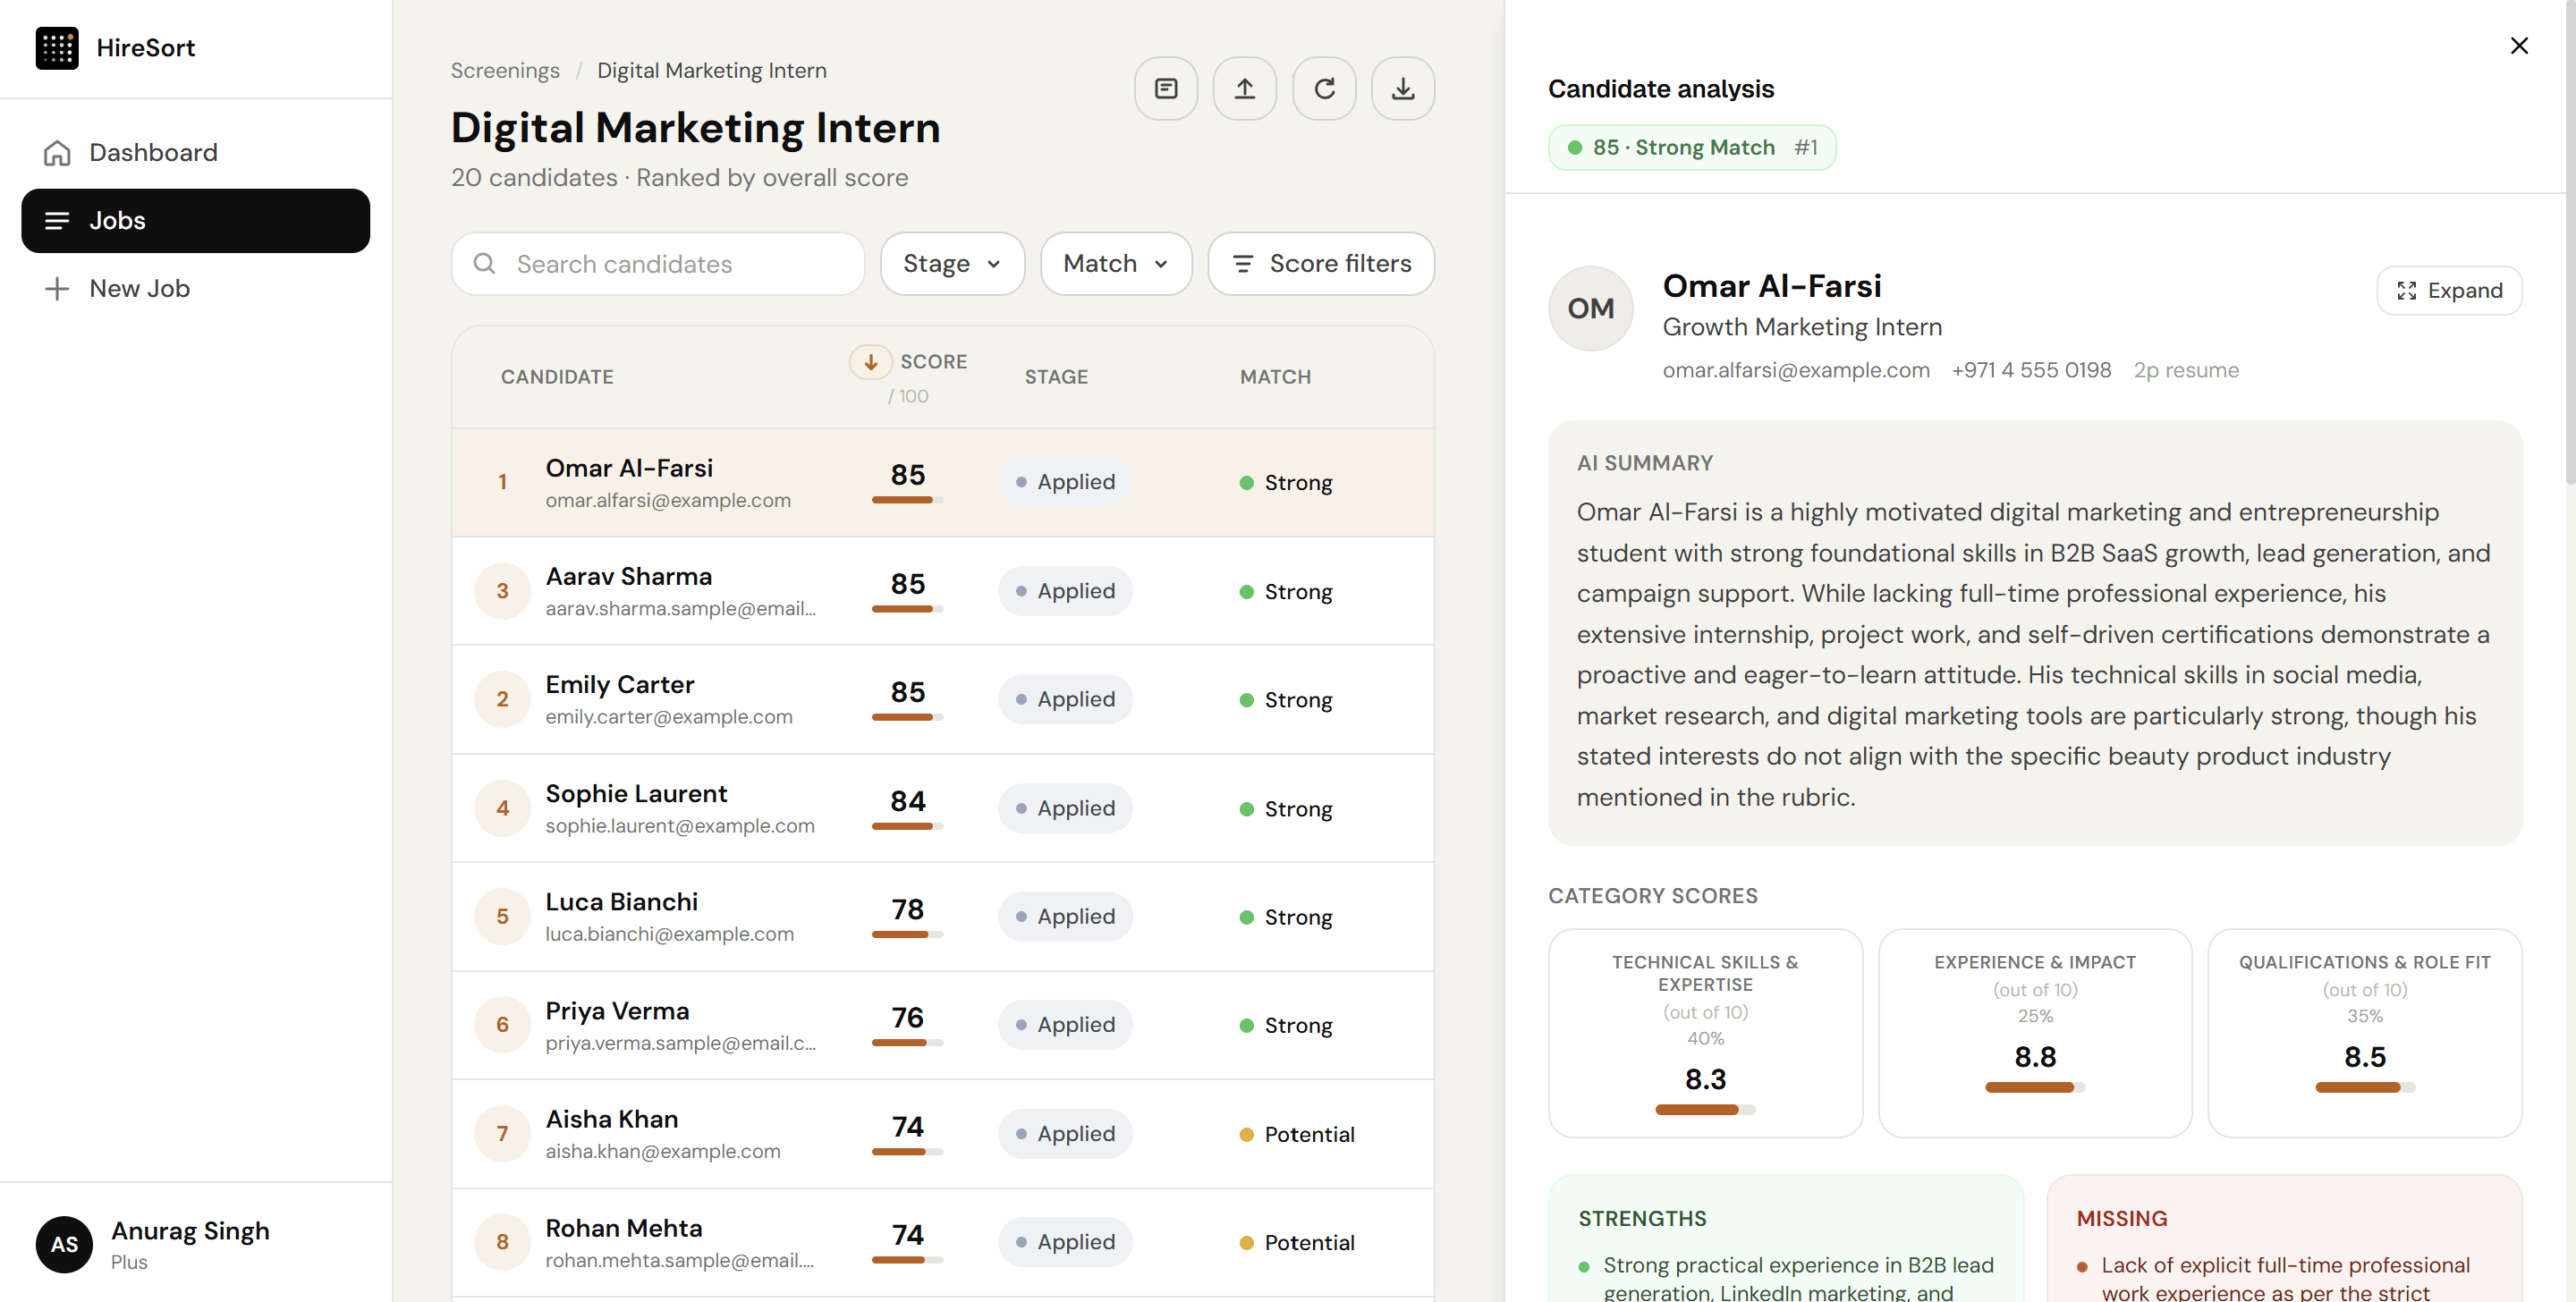Click the 85 Strong Match badge
The image size is (2576, 1302).
point(1692,148)
